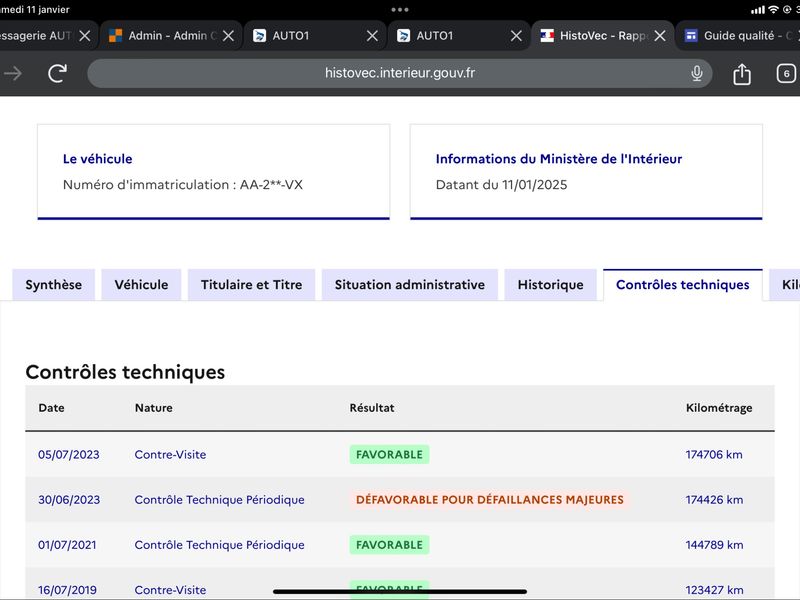Tap the cellular signal bars icon
Screen dimensions: 800x600
(x=758, y=10)
